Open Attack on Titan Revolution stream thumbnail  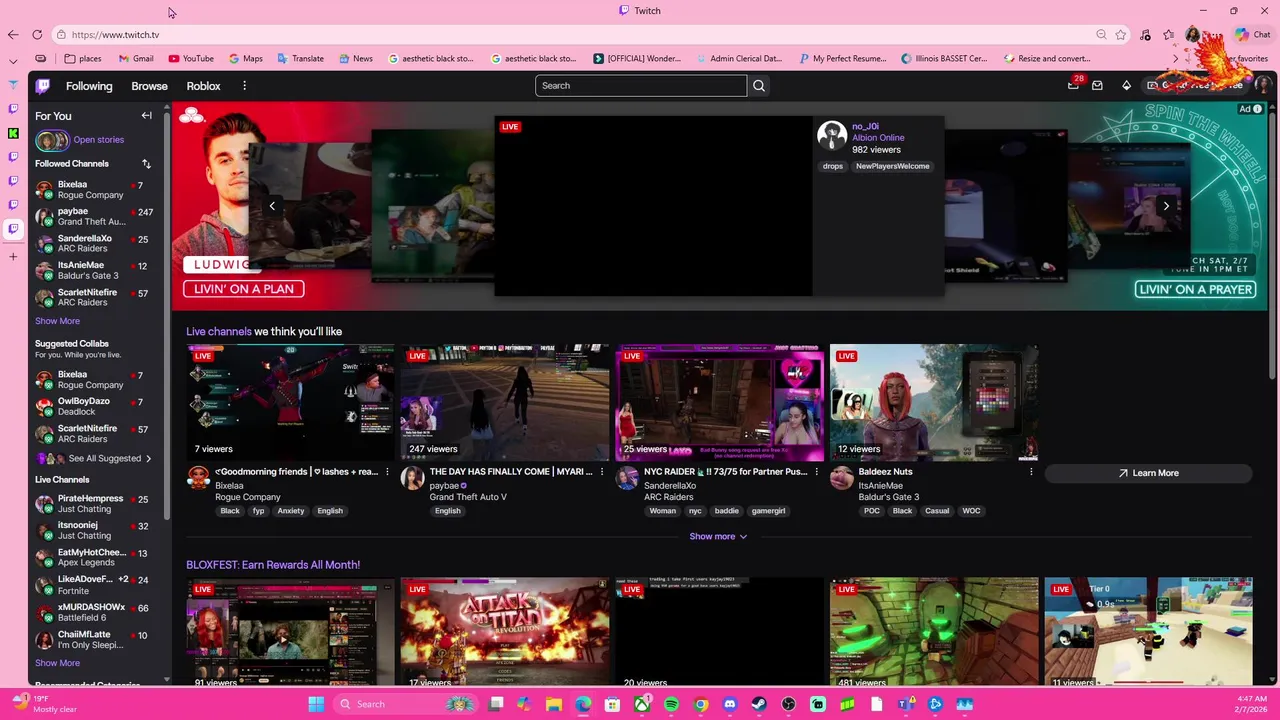click(505, 633)
